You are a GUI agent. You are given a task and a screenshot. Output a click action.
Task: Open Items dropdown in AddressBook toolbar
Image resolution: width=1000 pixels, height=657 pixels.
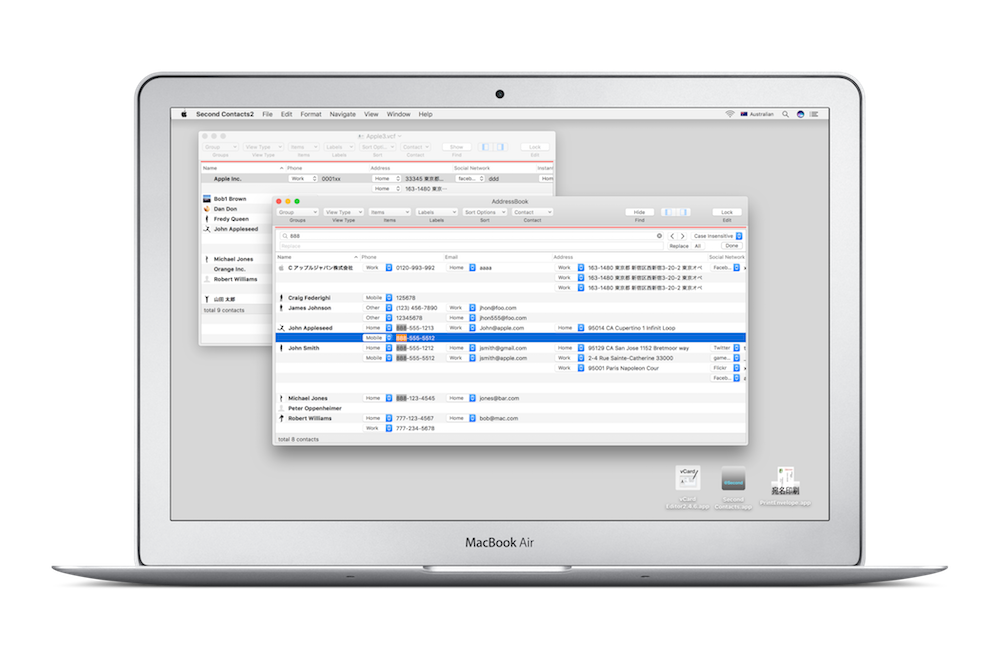(390, 212)
